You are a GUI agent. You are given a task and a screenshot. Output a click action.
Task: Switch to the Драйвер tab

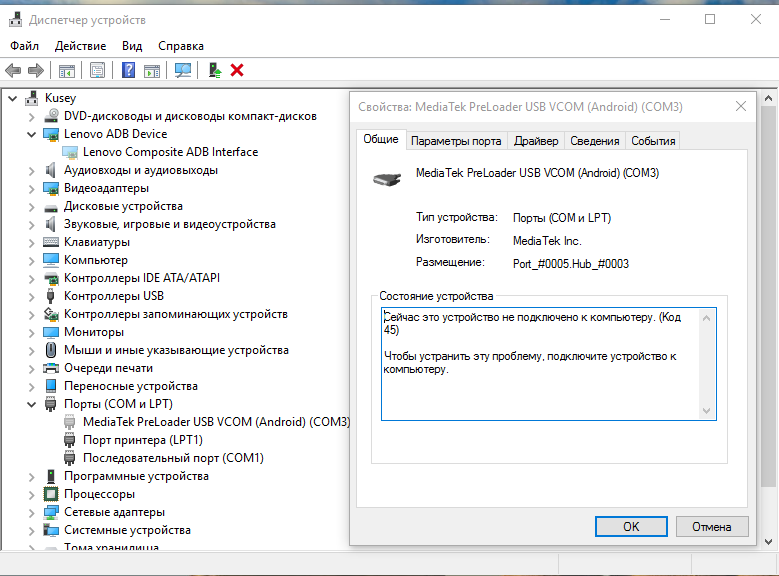pyautogui.click(x=536, y=141)
